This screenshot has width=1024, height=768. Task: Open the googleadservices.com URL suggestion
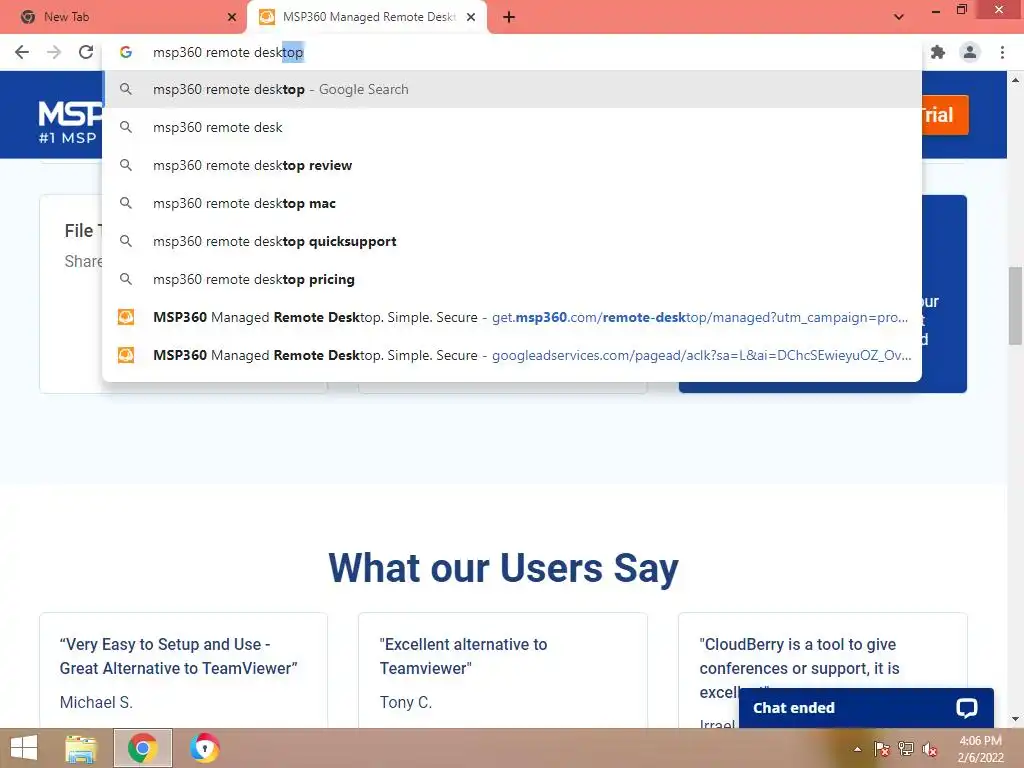(512, 355)
